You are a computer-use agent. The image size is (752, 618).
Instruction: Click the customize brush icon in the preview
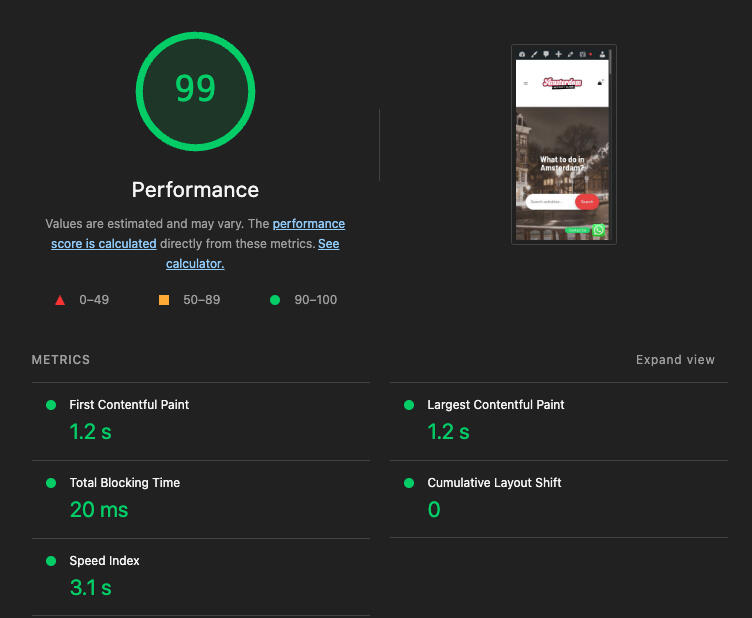[x=534, y=54]
